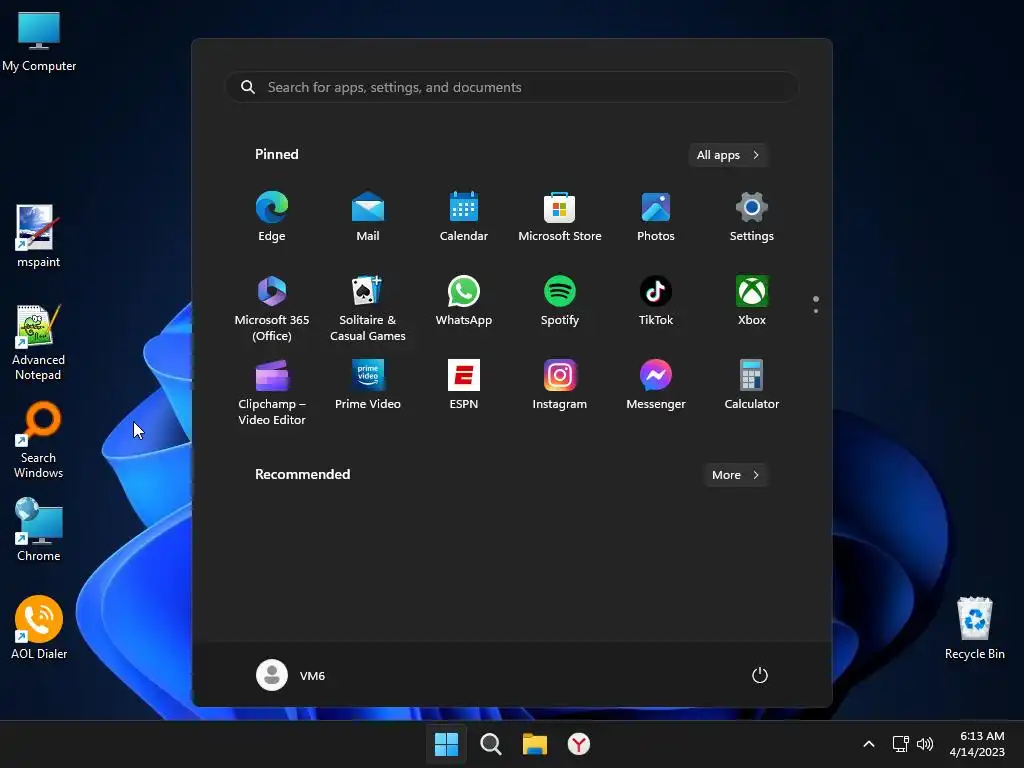Open WhatsApp

pos(464,301)
